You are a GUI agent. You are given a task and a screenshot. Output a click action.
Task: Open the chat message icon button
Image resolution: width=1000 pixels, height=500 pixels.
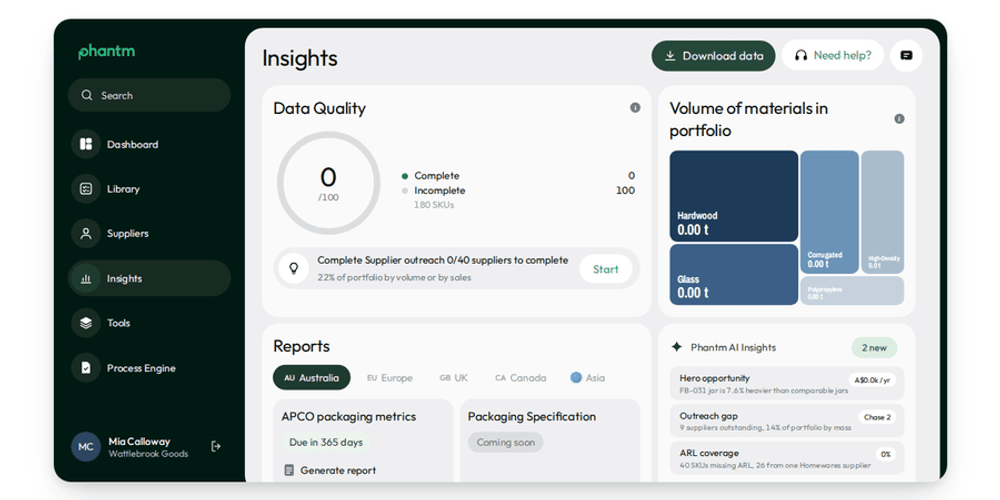[x=906, y=55]
